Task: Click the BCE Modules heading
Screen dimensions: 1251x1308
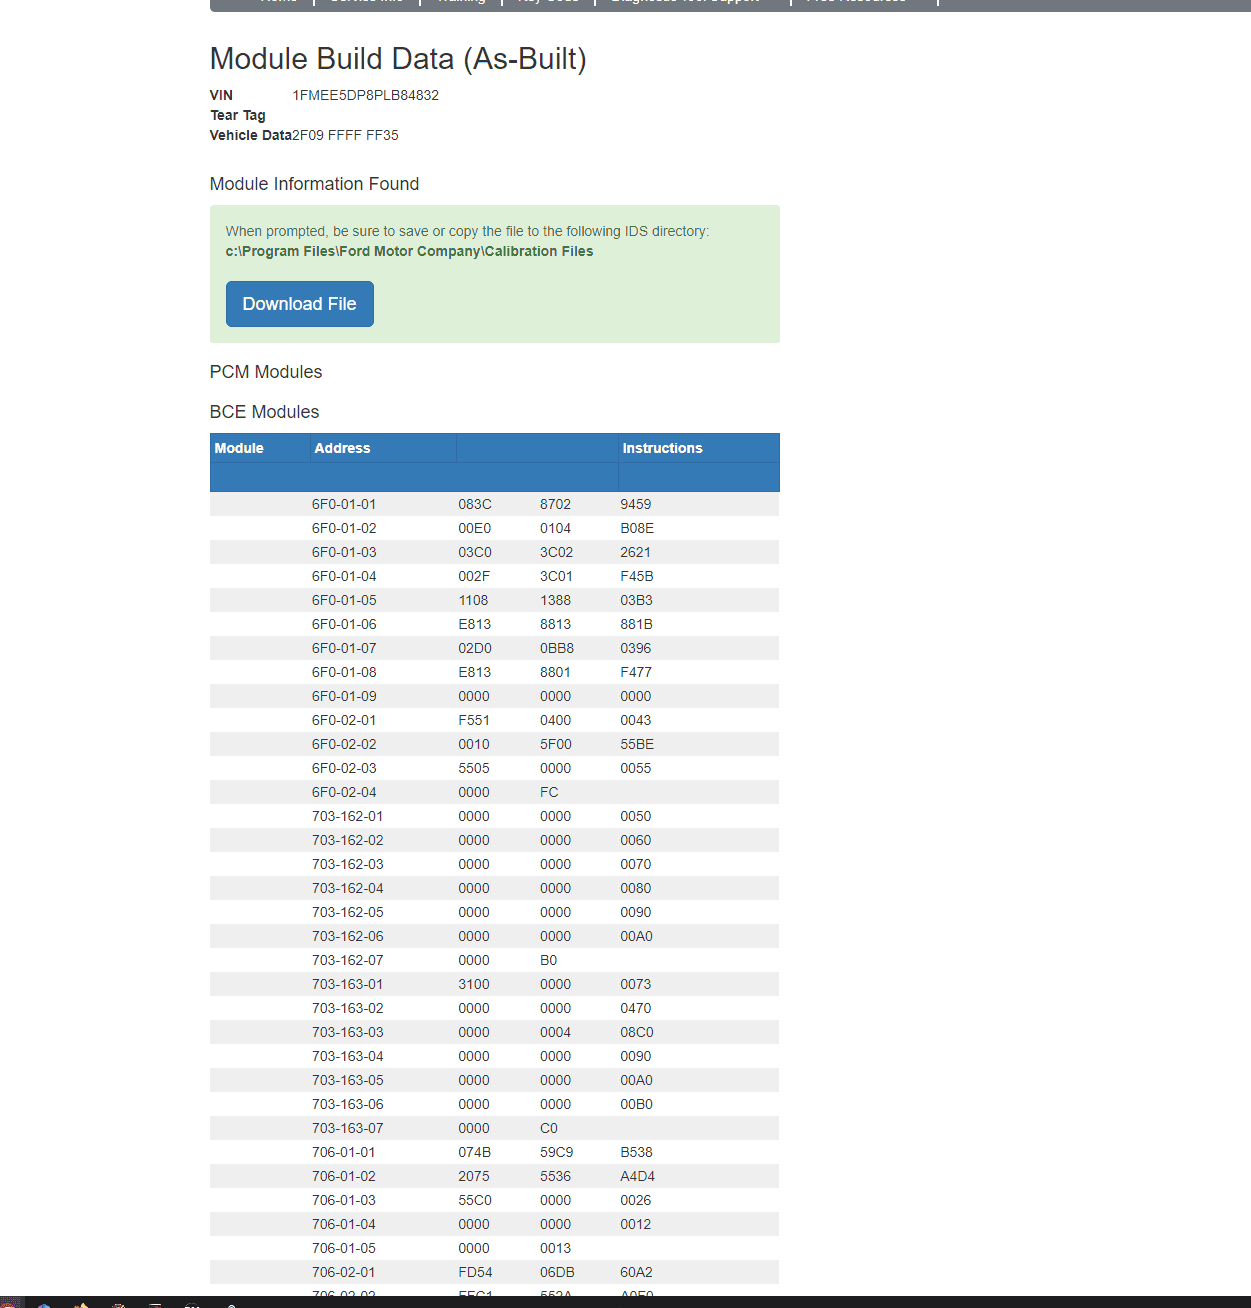Action: tap(264, 412)
